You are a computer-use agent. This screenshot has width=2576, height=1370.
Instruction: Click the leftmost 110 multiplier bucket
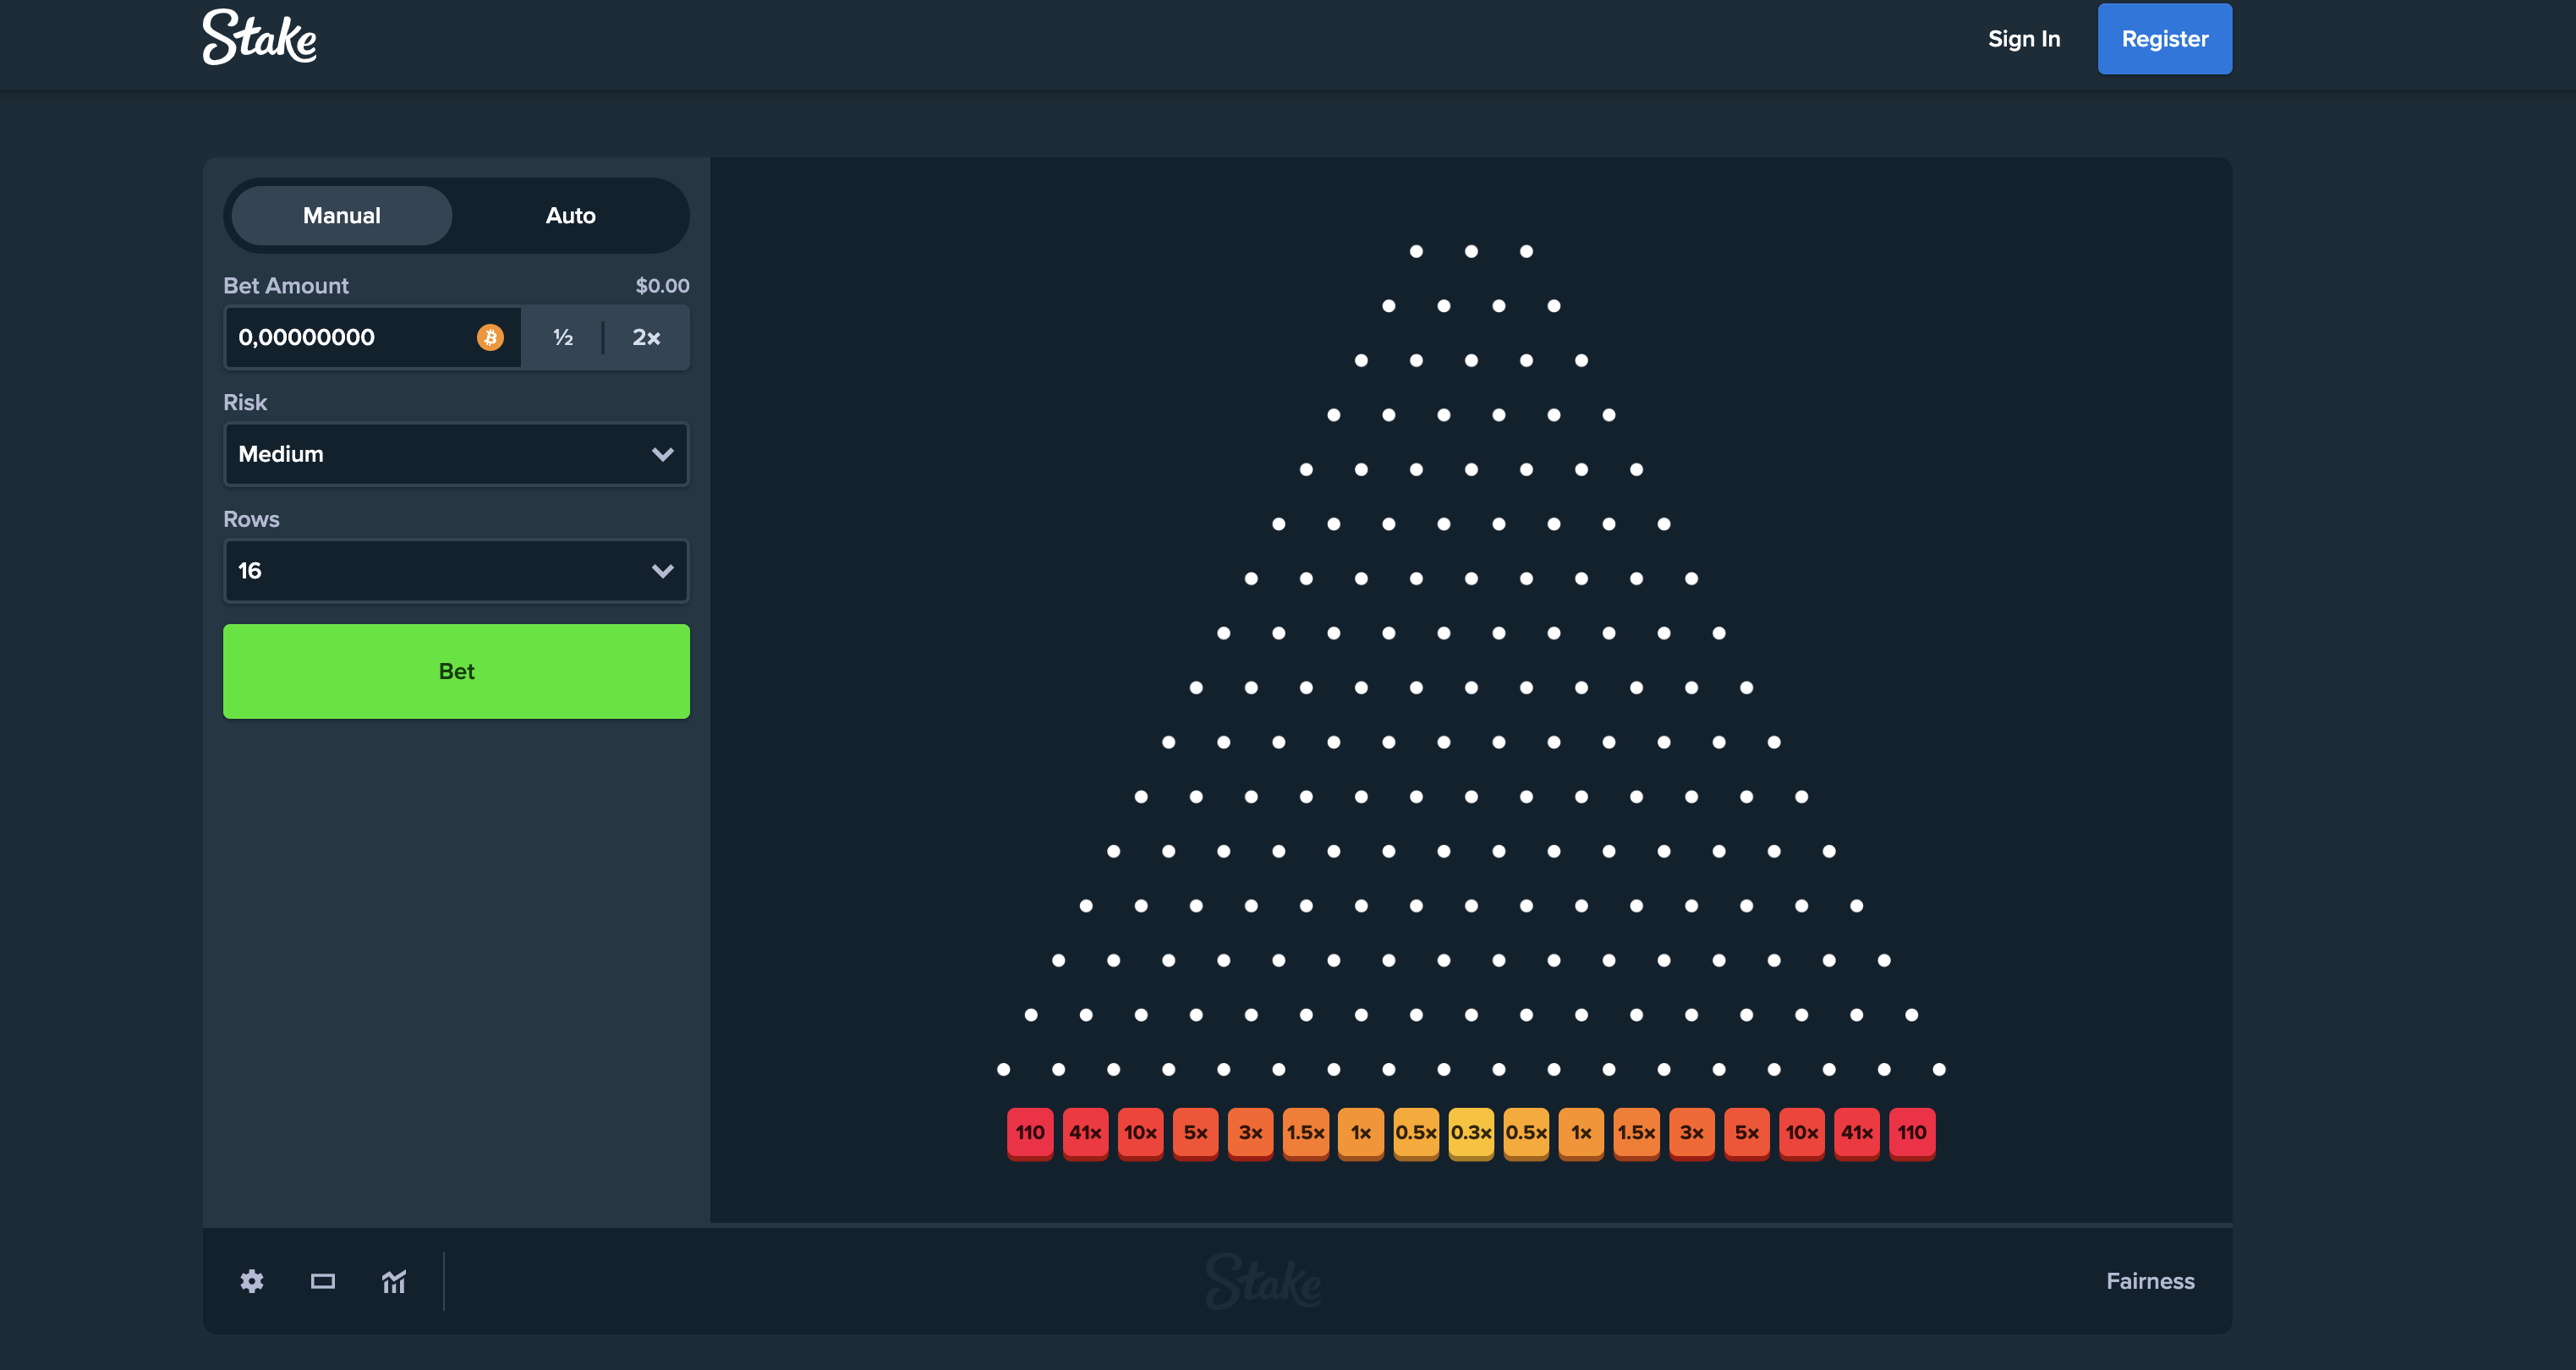pos(1030,1133)
